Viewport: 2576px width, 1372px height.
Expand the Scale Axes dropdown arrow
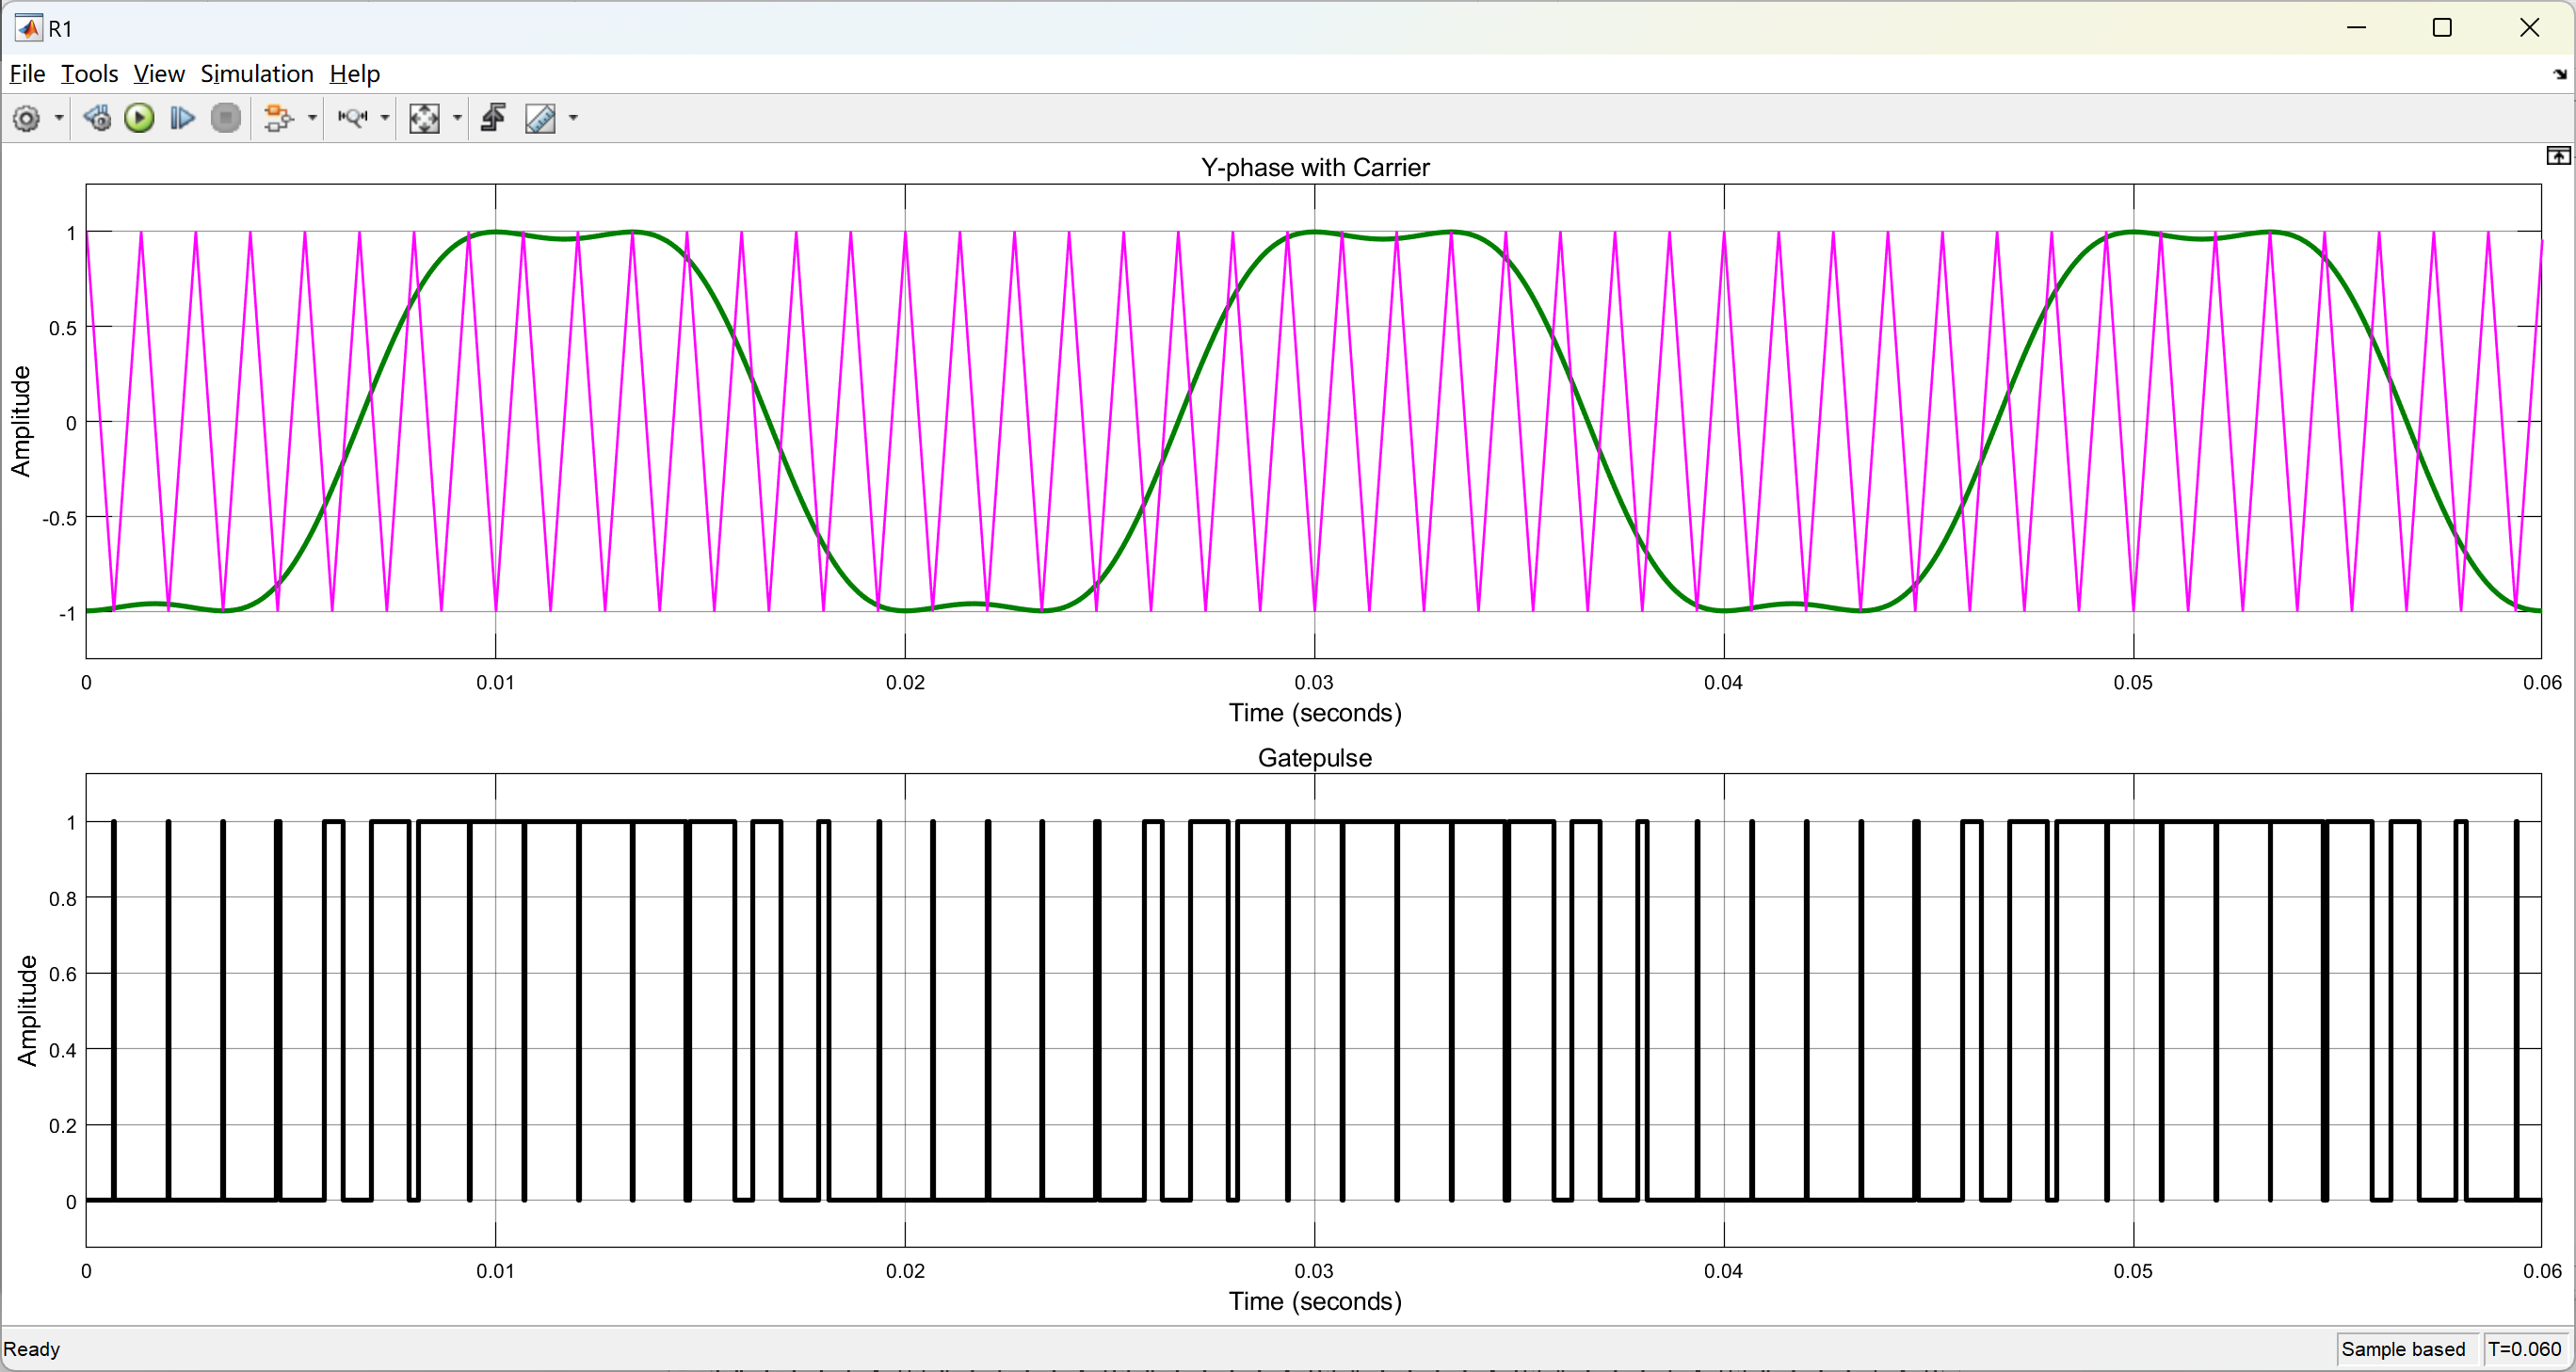coord(458,118)
